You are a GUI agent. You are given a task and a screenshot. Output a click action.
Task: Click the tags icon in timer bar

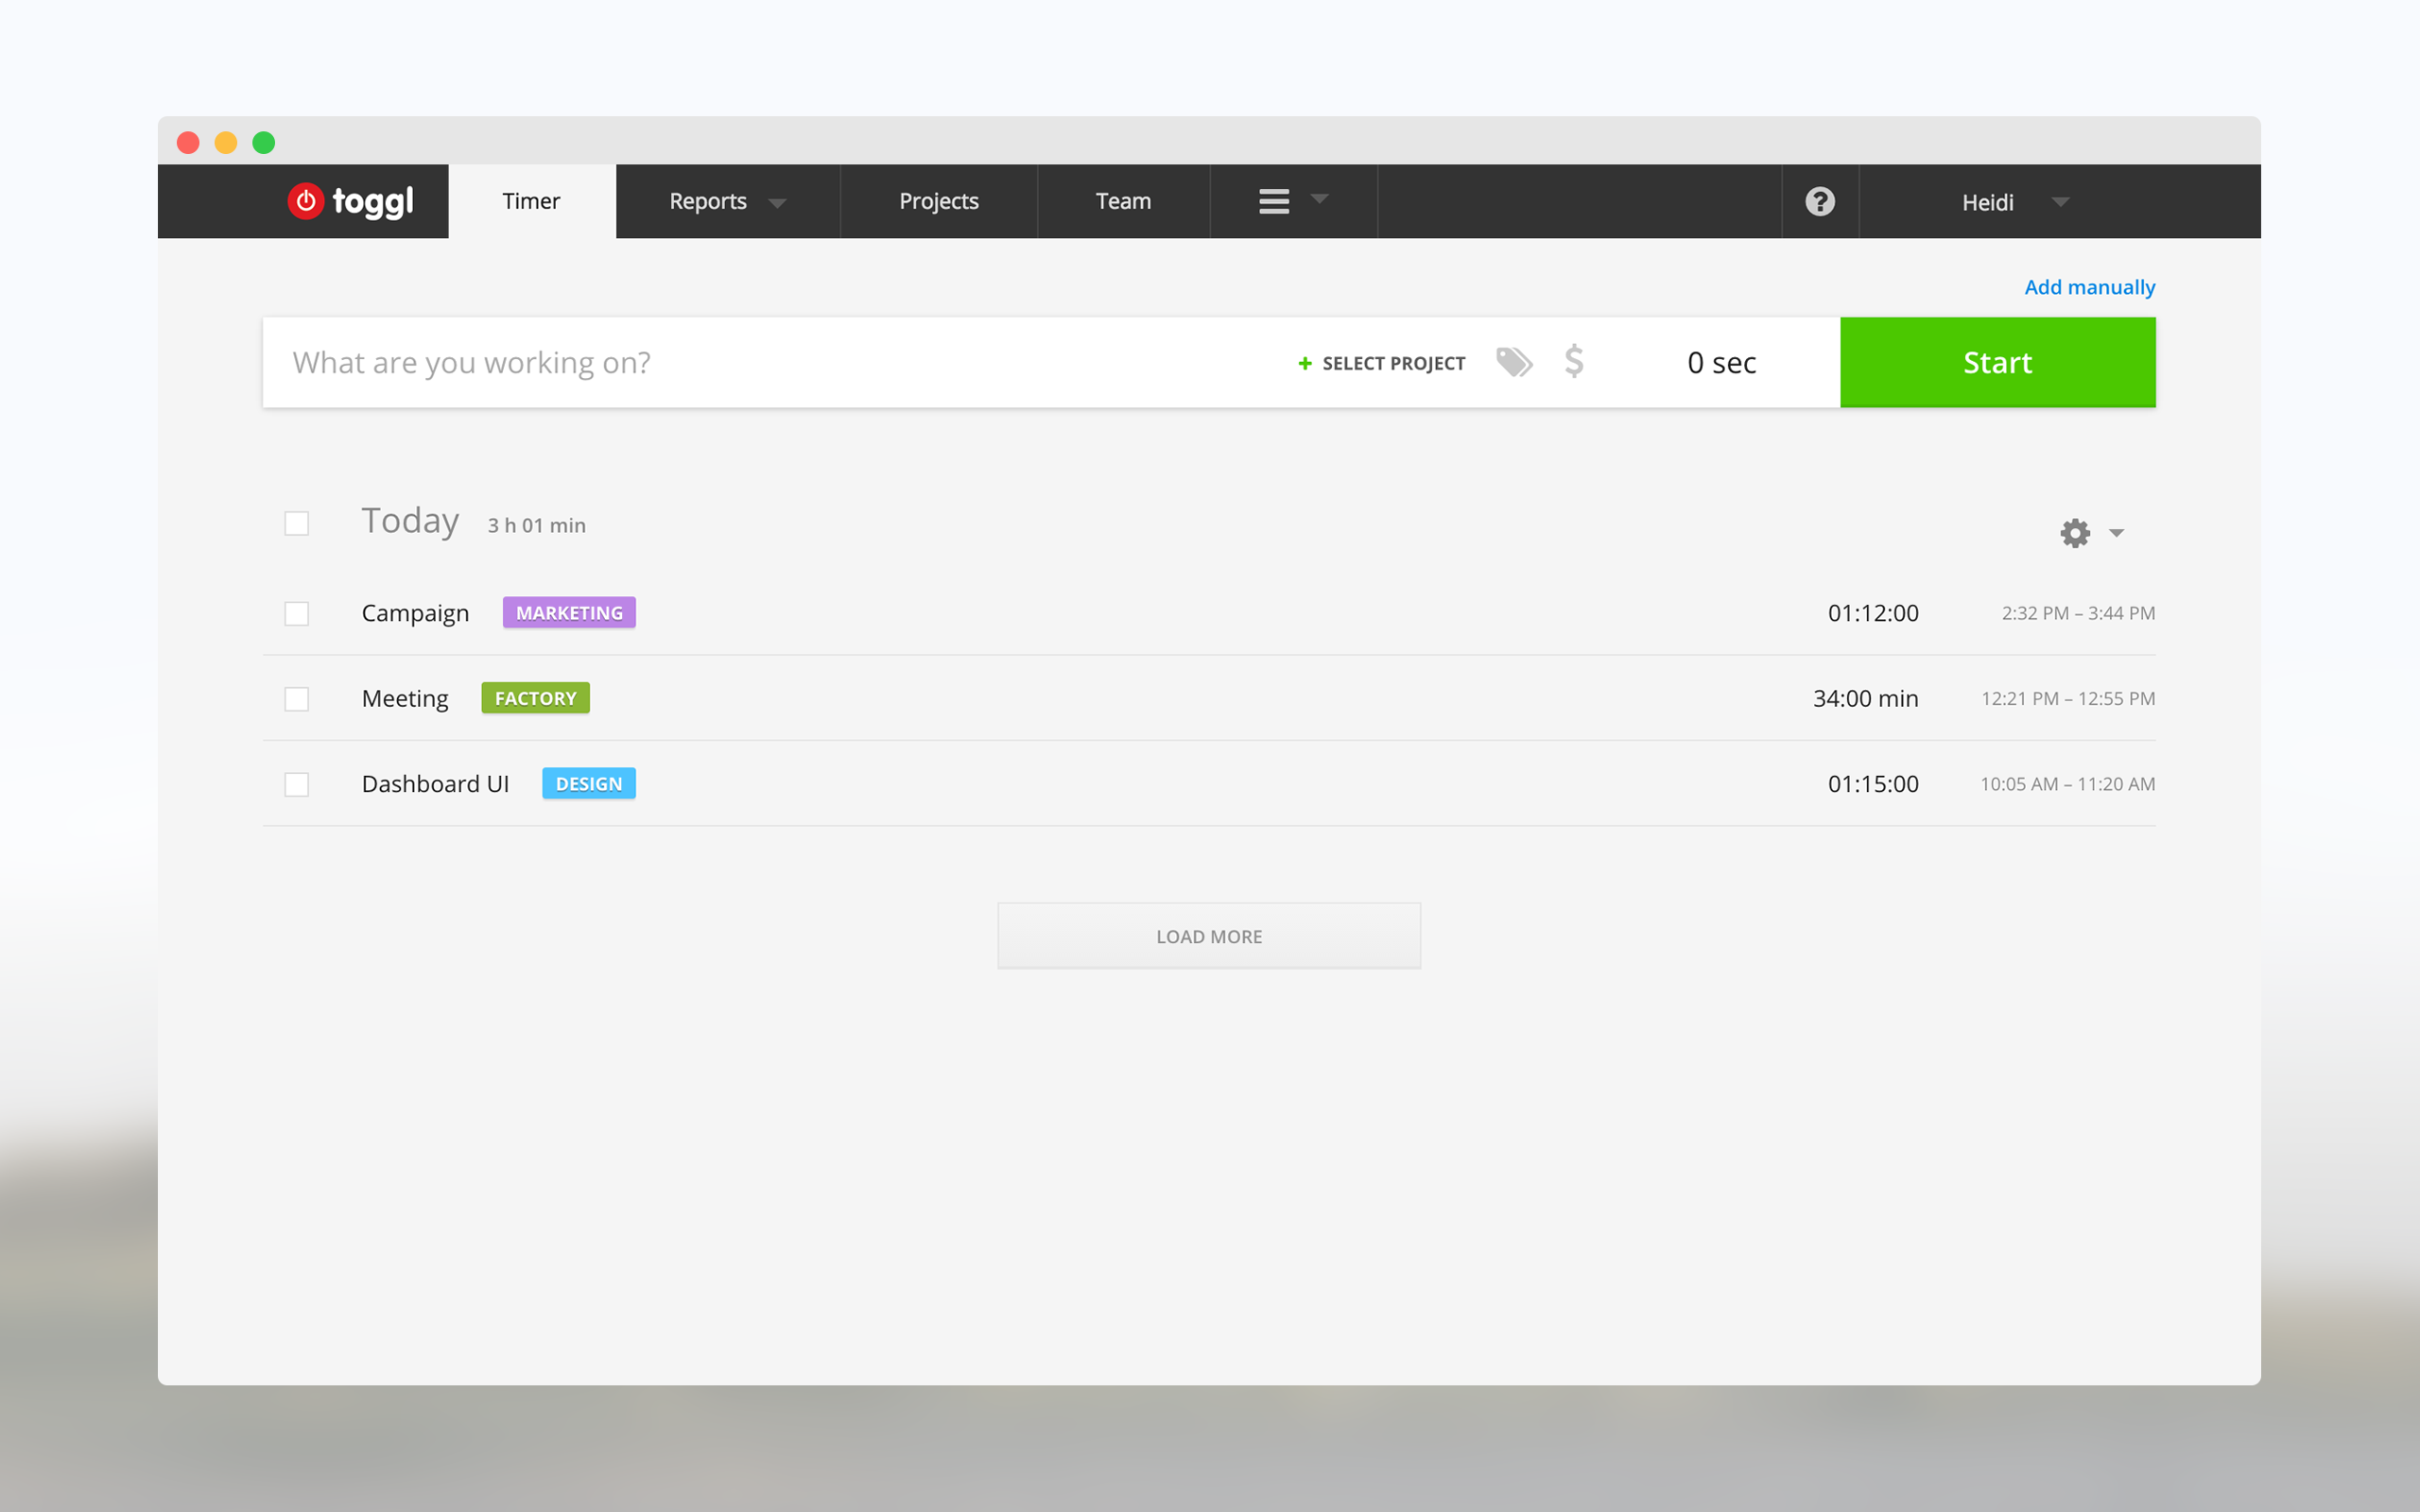(x=1514, y=362)
